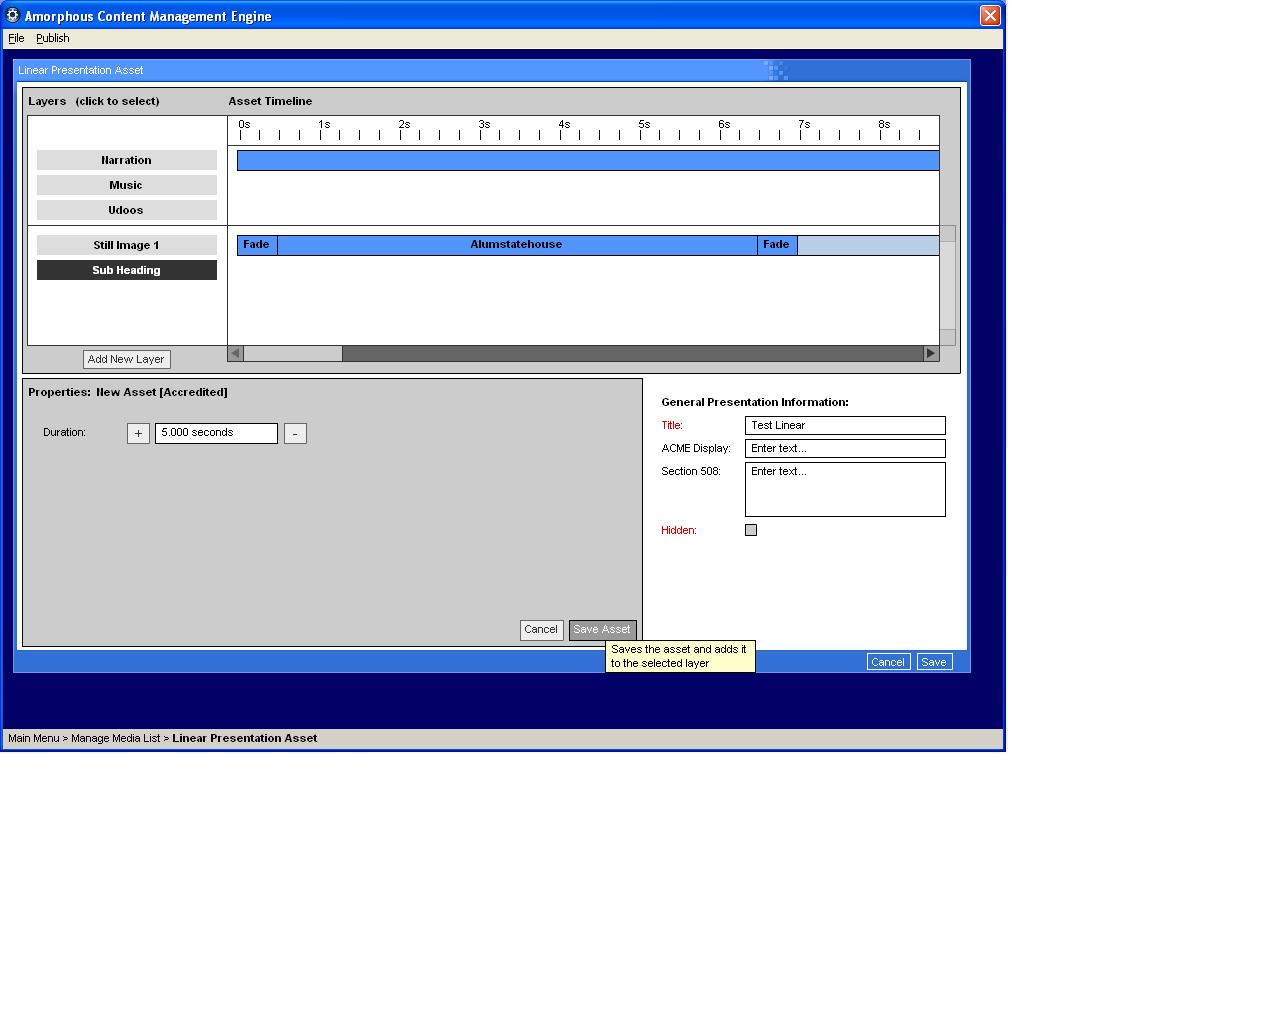
Task: Open the Publish menu
Action: [53, 38]
